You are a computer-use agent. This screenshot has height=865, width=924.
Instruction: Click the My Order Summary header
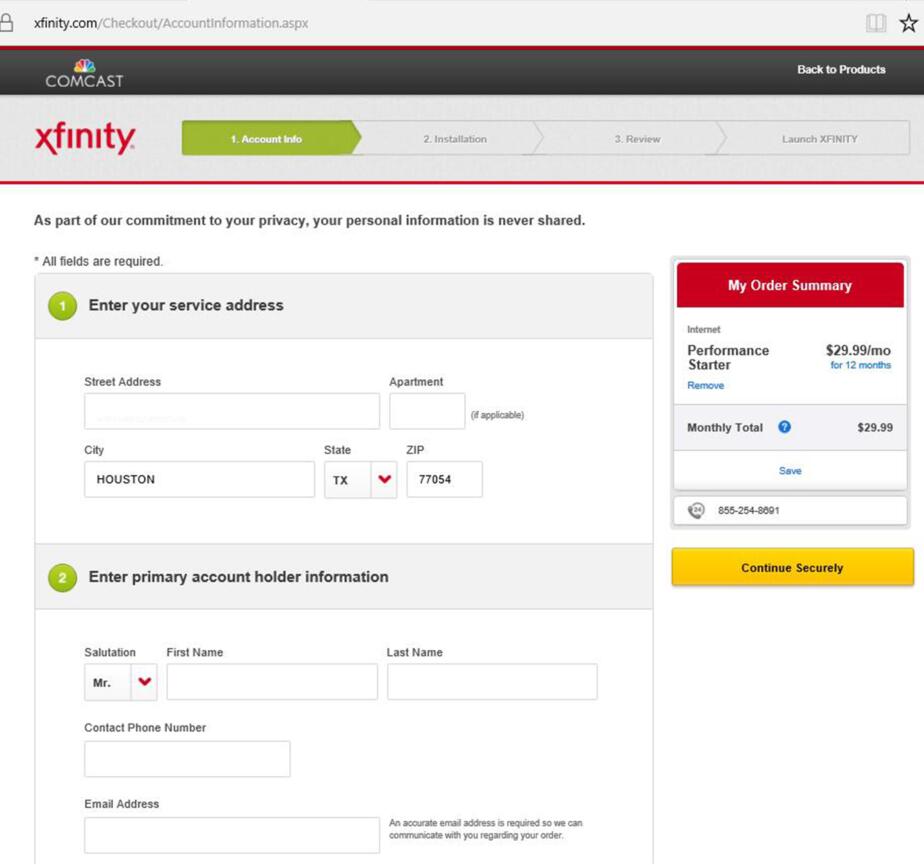coord(790,285)
